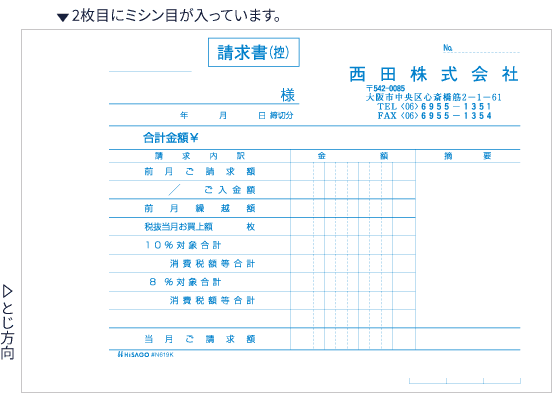Click the No. number field
The width and height of the screenshot is (560, 395).
[481, 48]
